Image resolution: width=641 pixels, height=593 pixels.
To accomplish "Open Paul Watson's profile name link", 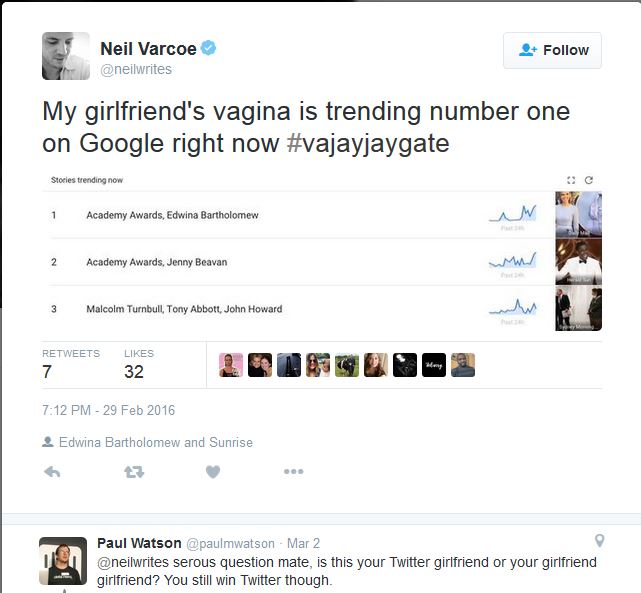I will (x=138, y=543).
